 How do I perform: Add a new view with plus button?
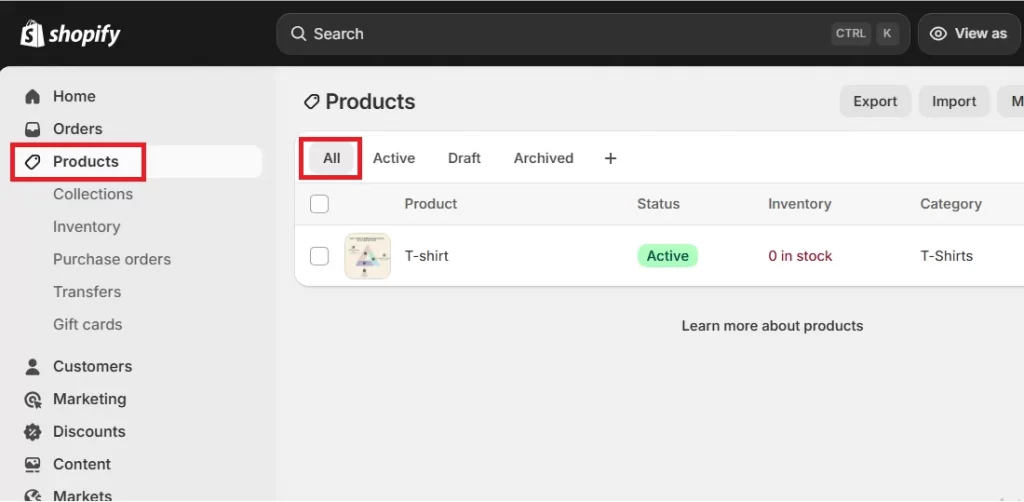[x=610, y=158]
